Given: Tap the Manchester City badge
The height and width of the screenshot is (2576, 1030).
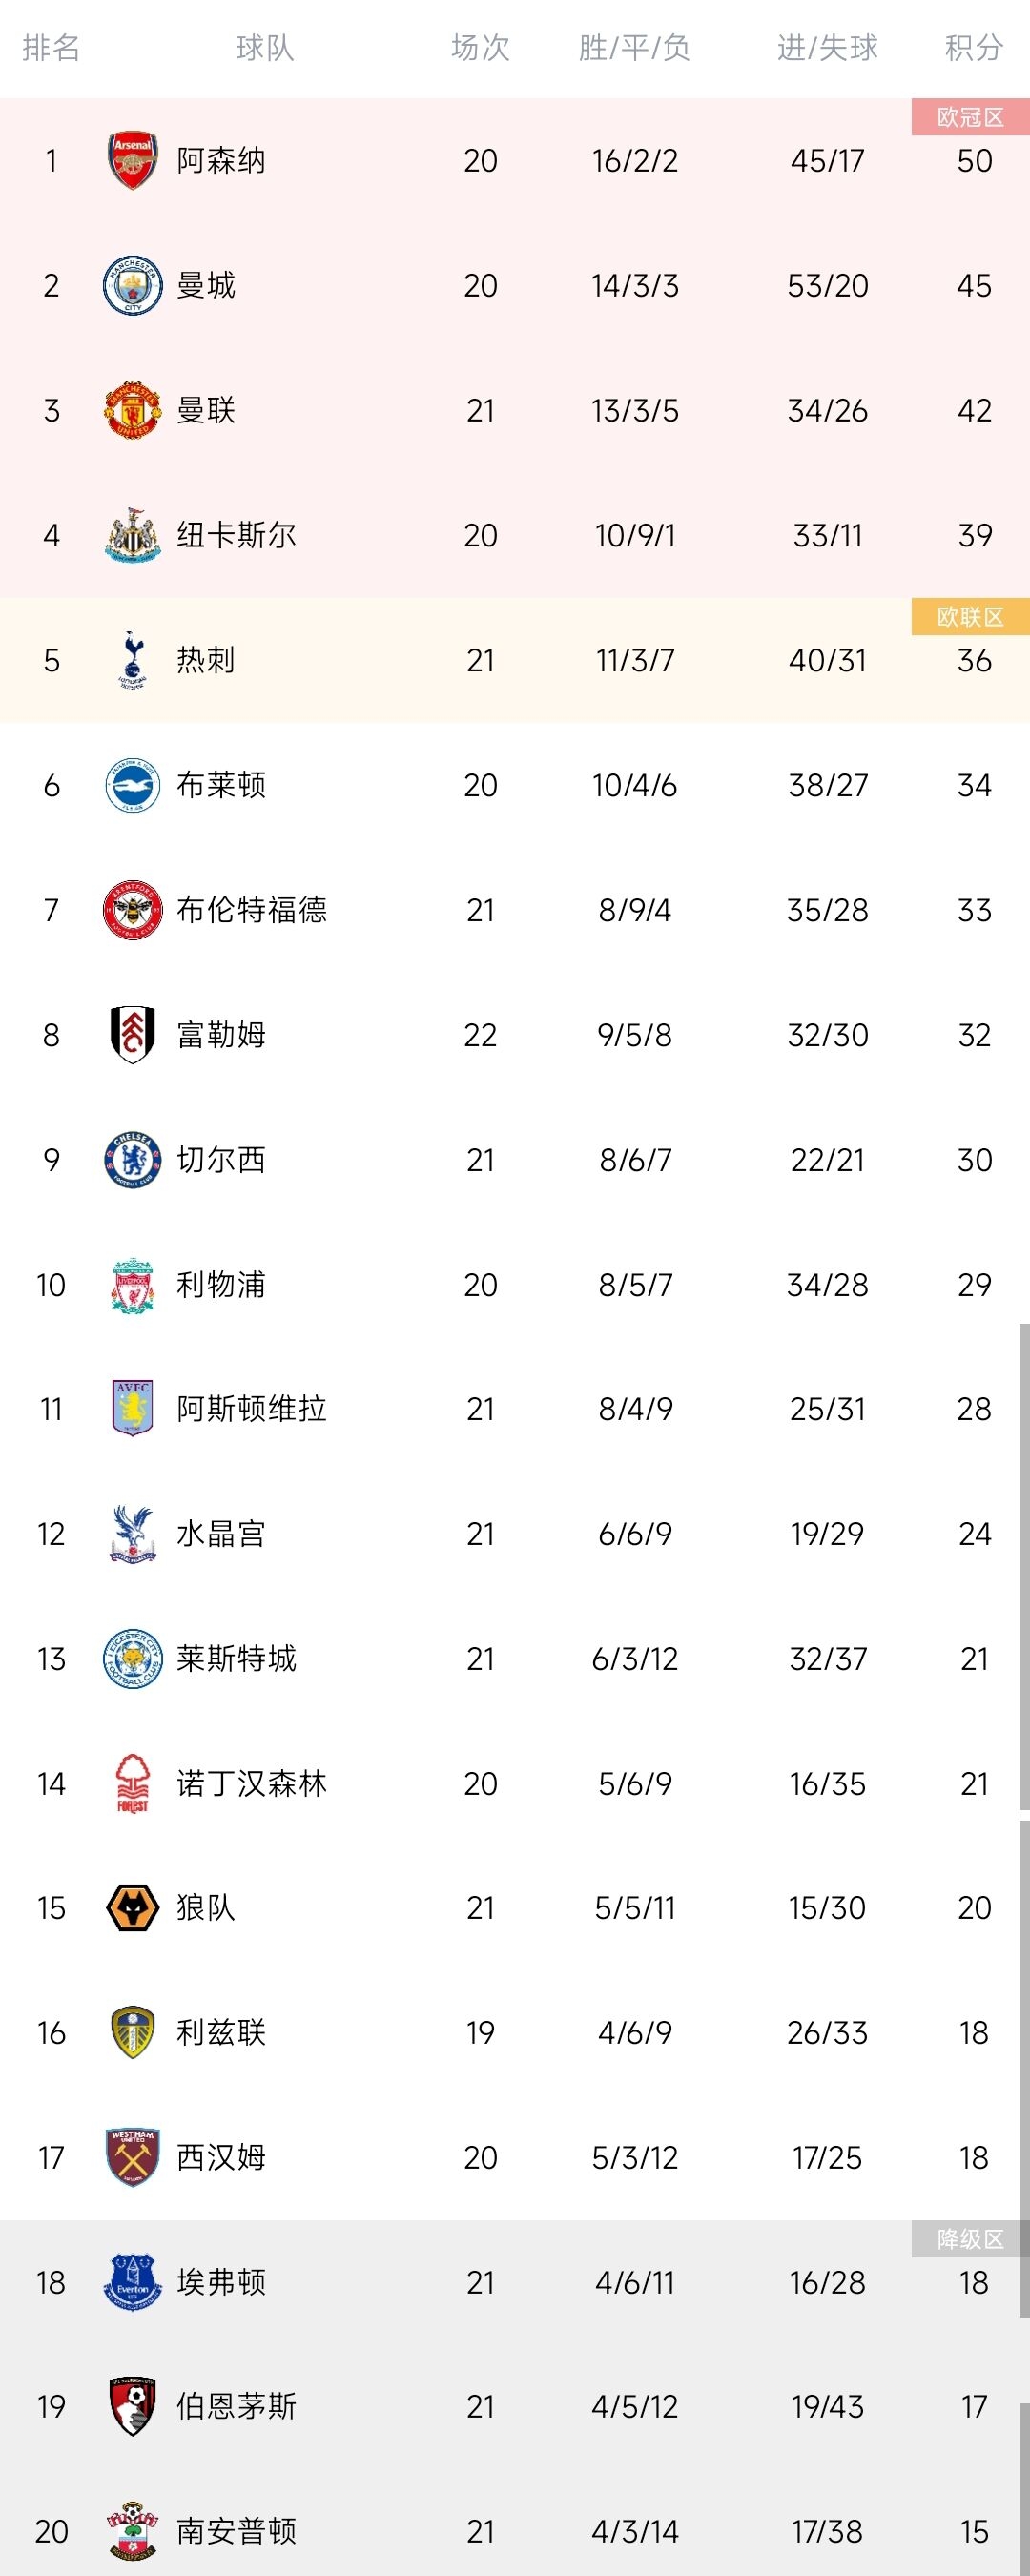Looking at the screenshot, I should (132, 285).
